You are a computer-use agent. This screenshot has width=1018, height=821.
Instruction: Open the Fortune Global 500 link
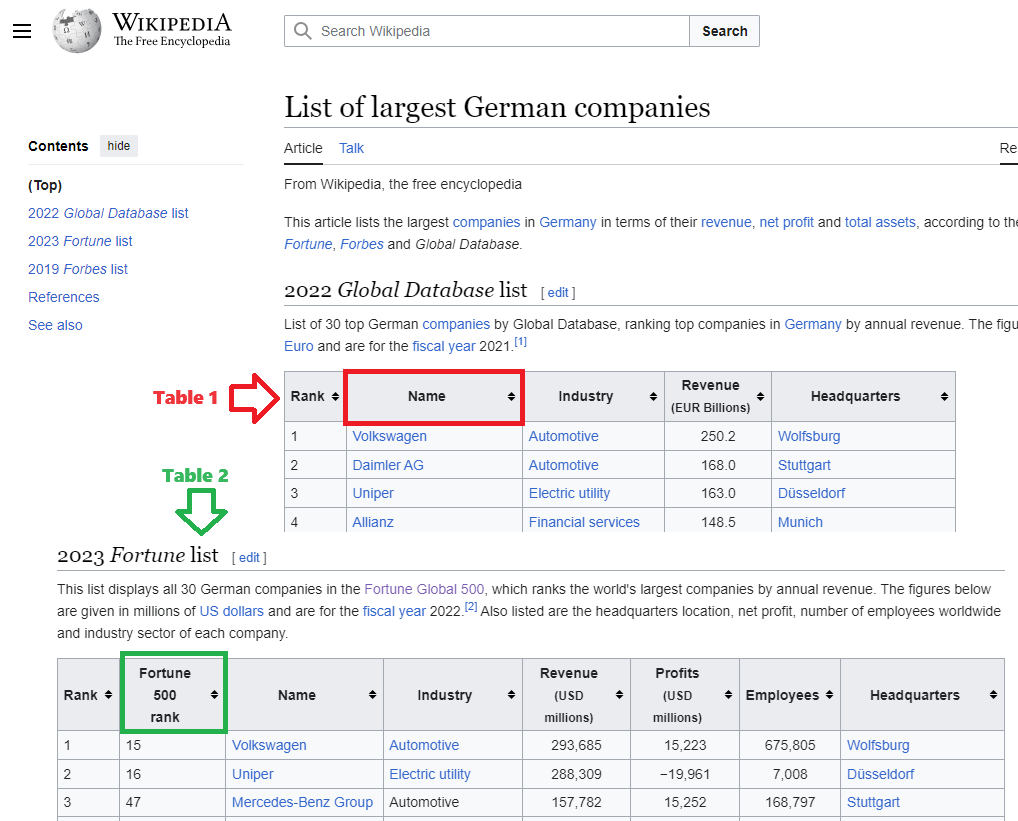(424, 589)
